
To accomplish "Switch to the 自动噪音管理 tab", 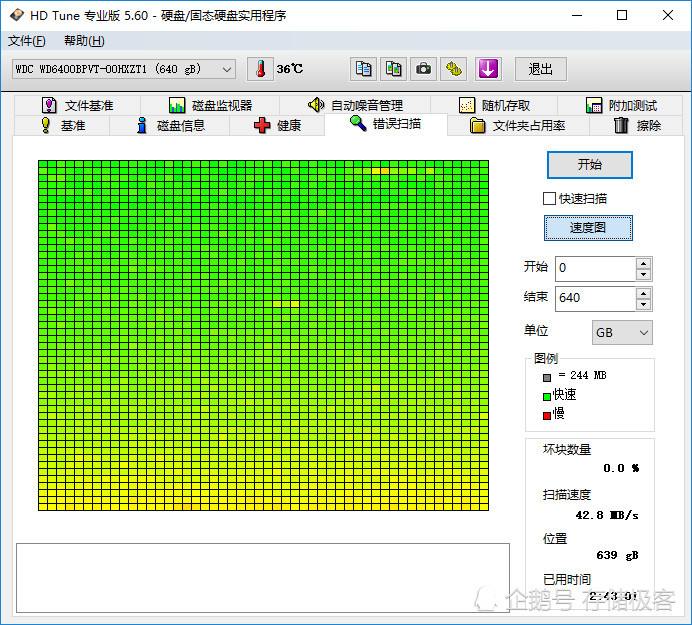I will (355, 105).
